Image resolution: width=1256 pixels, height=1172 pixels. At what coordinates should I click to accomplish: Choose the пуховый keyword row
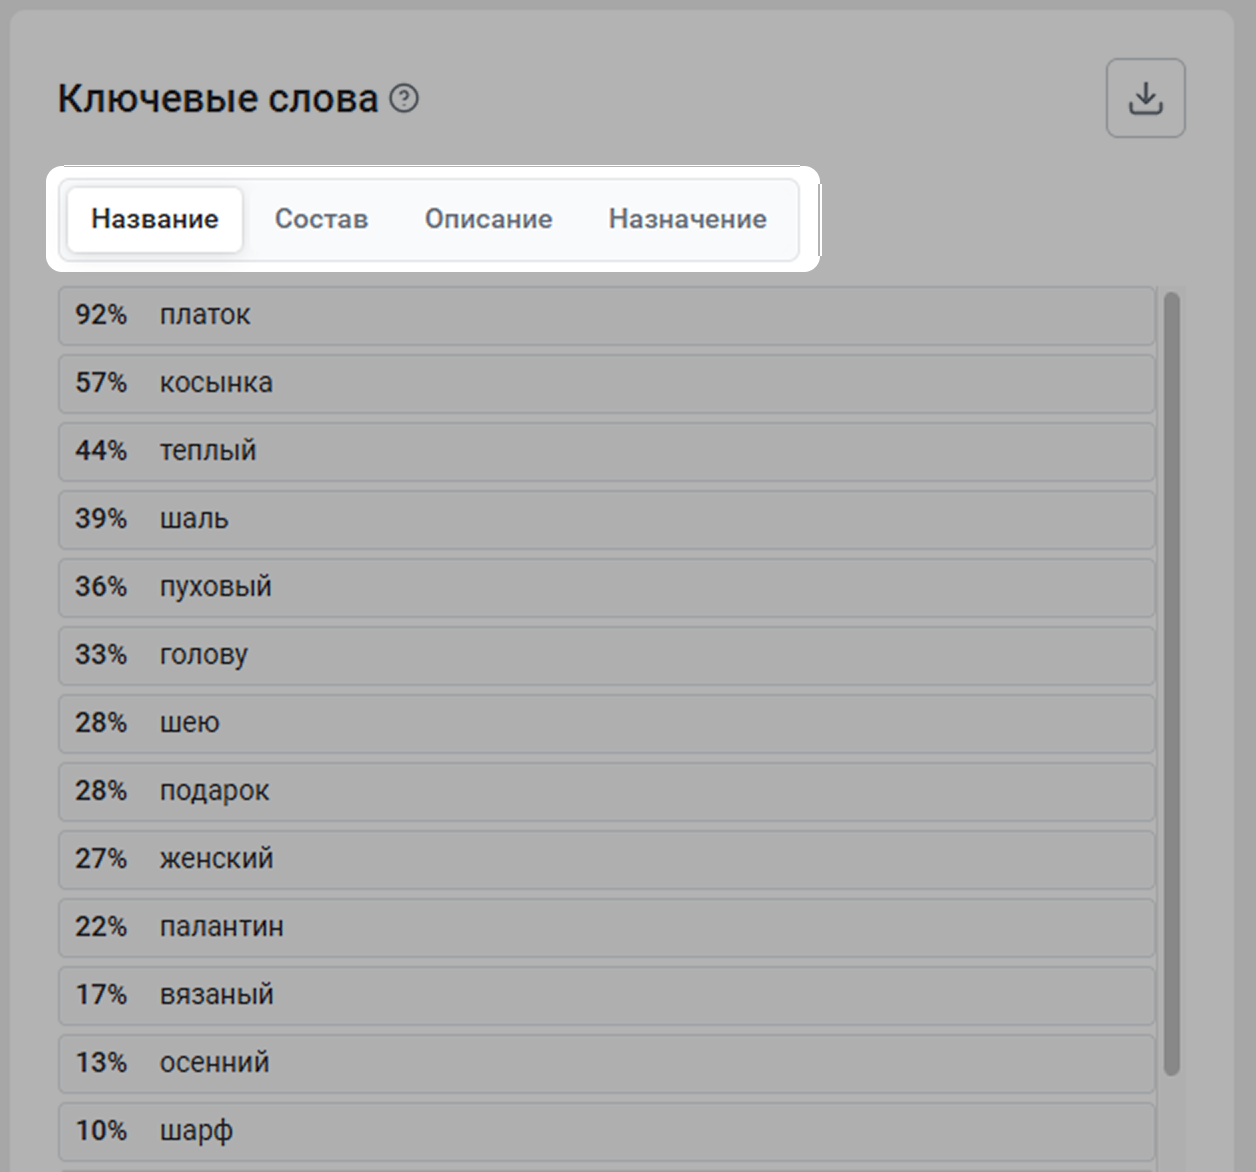click(605, 587)
